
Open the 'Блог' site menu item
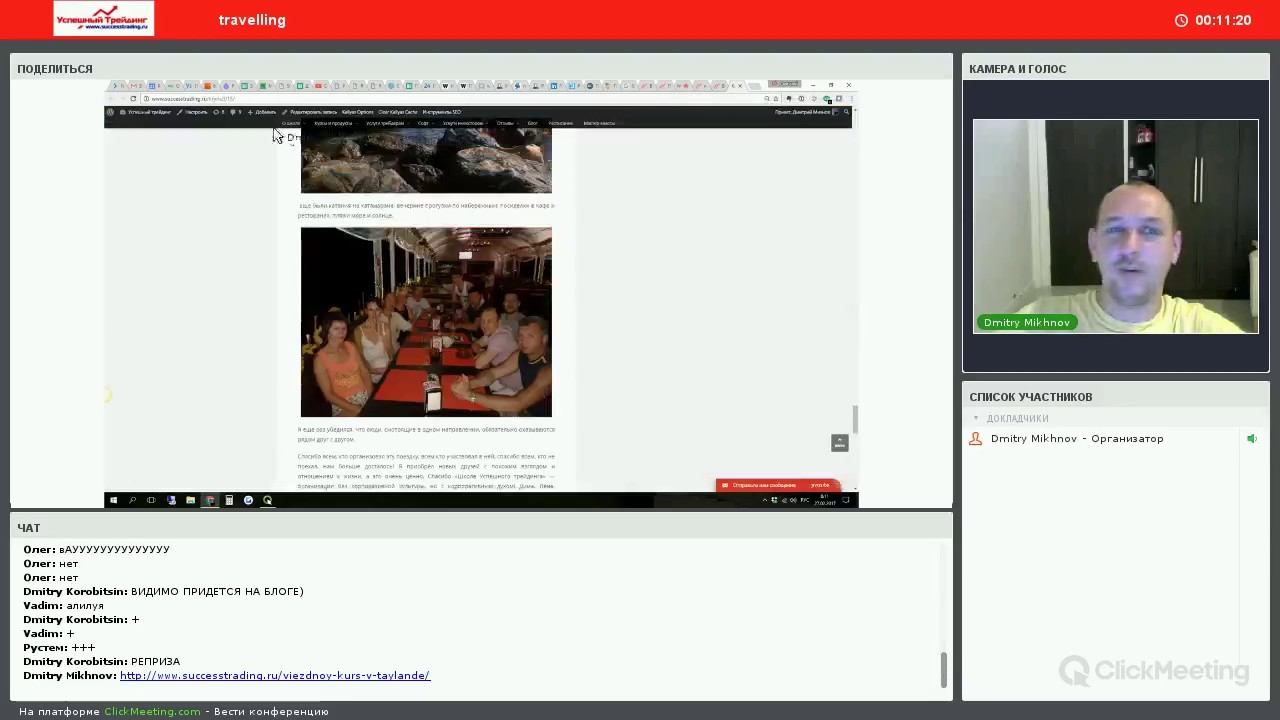[x=533, y=123]
